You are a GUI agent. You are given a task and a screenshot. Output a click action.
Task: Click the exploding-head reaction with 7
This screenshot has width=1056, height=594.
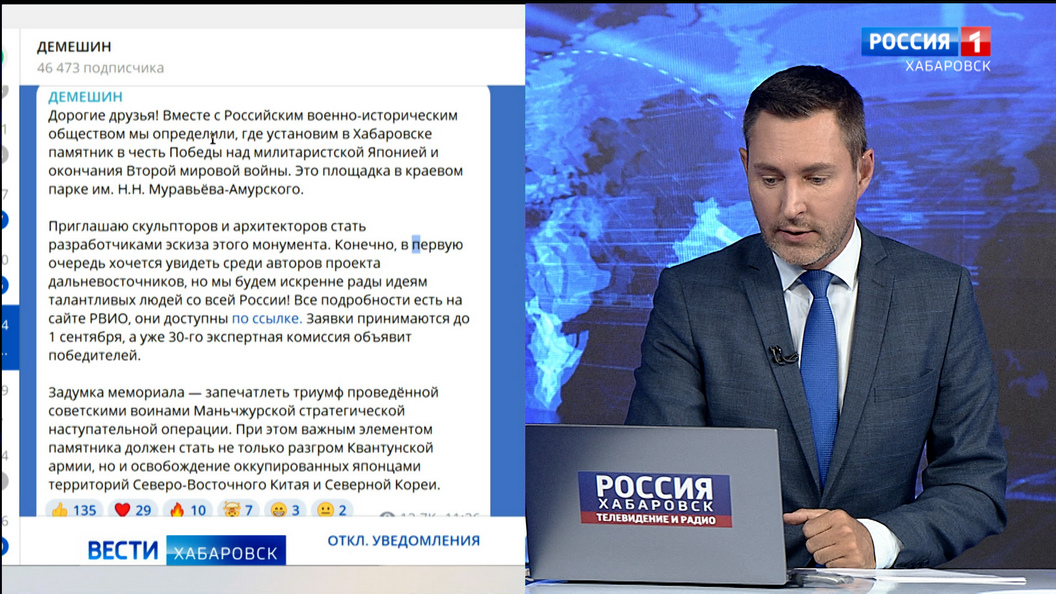click(238, 509)
